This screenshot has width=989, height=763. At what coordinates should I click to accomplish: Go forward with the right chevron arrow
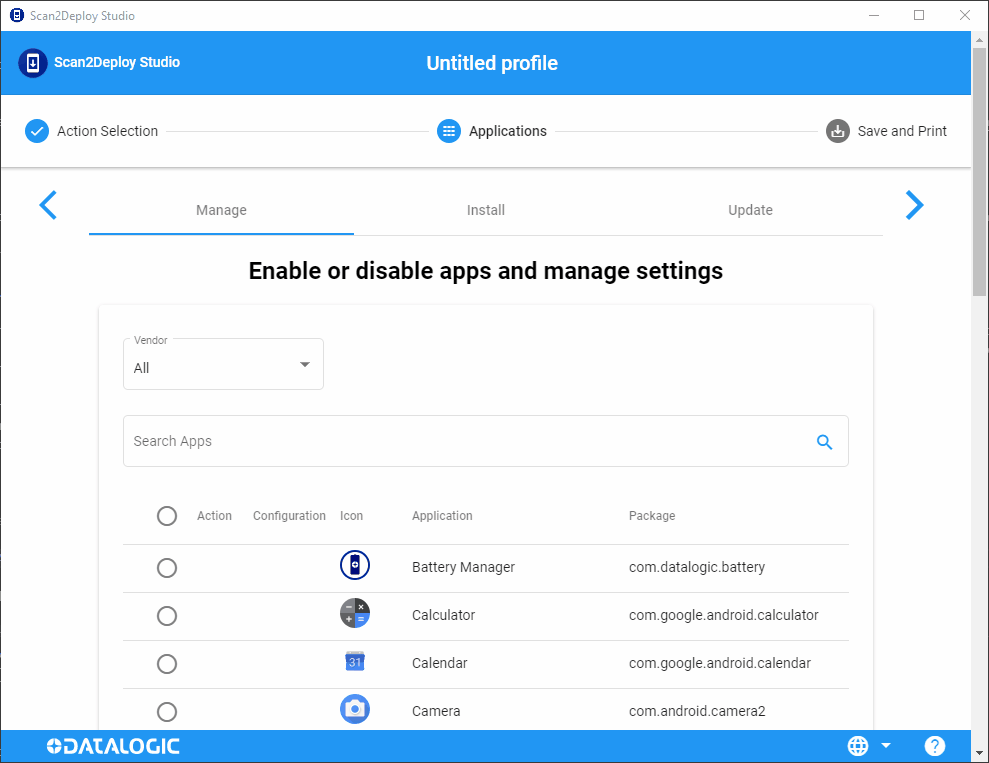point(915,205)
